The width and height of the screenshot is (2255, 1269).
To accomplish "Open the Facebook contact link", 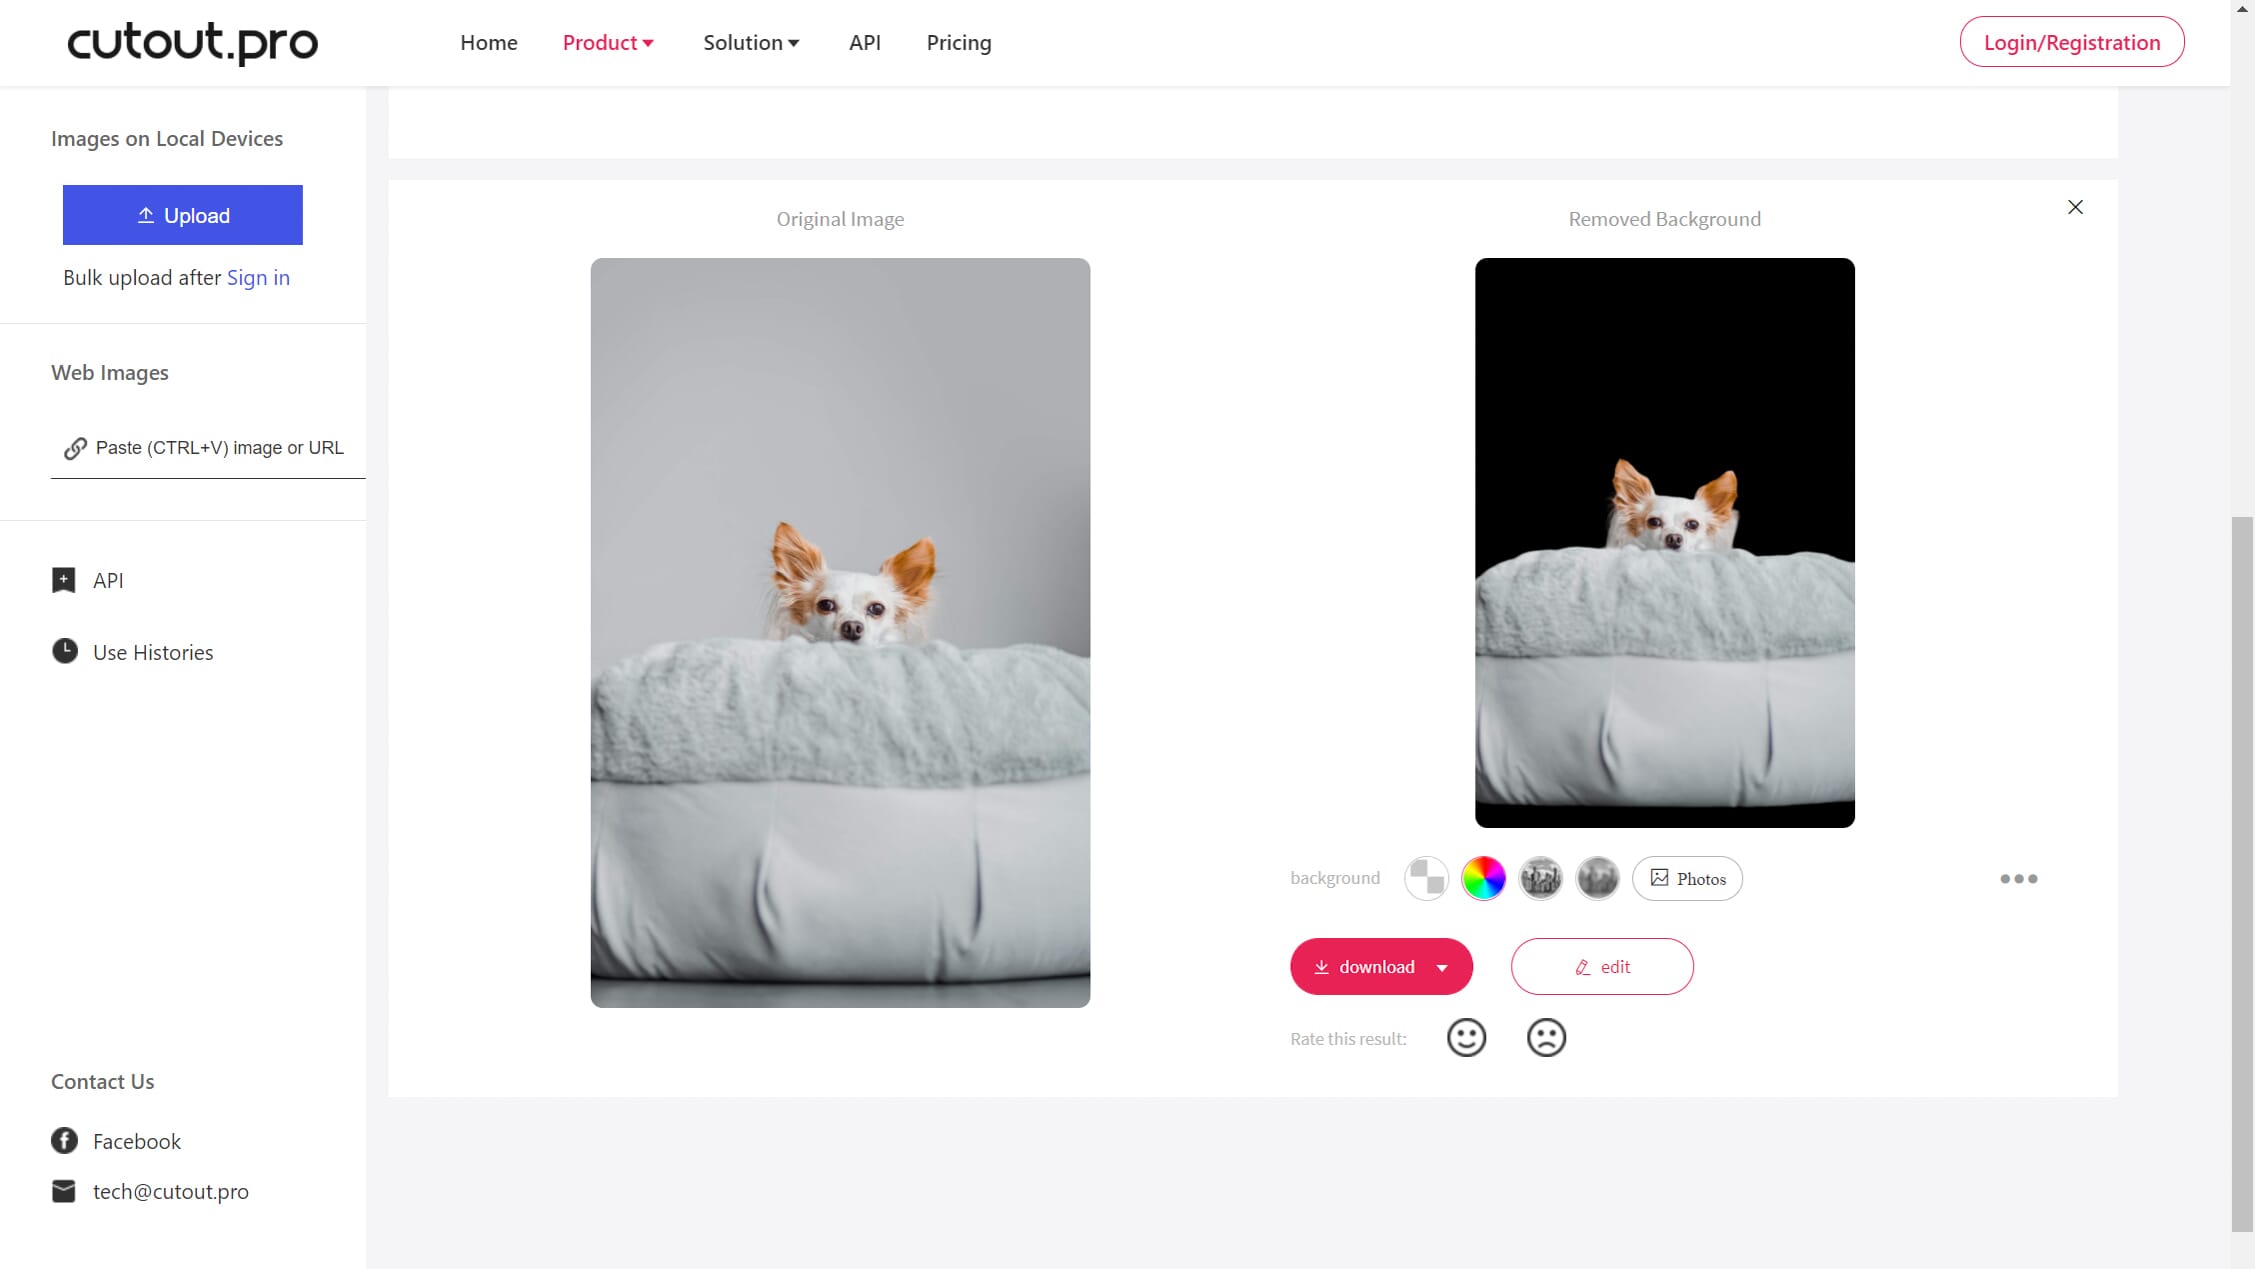I will click(137, 1141).
